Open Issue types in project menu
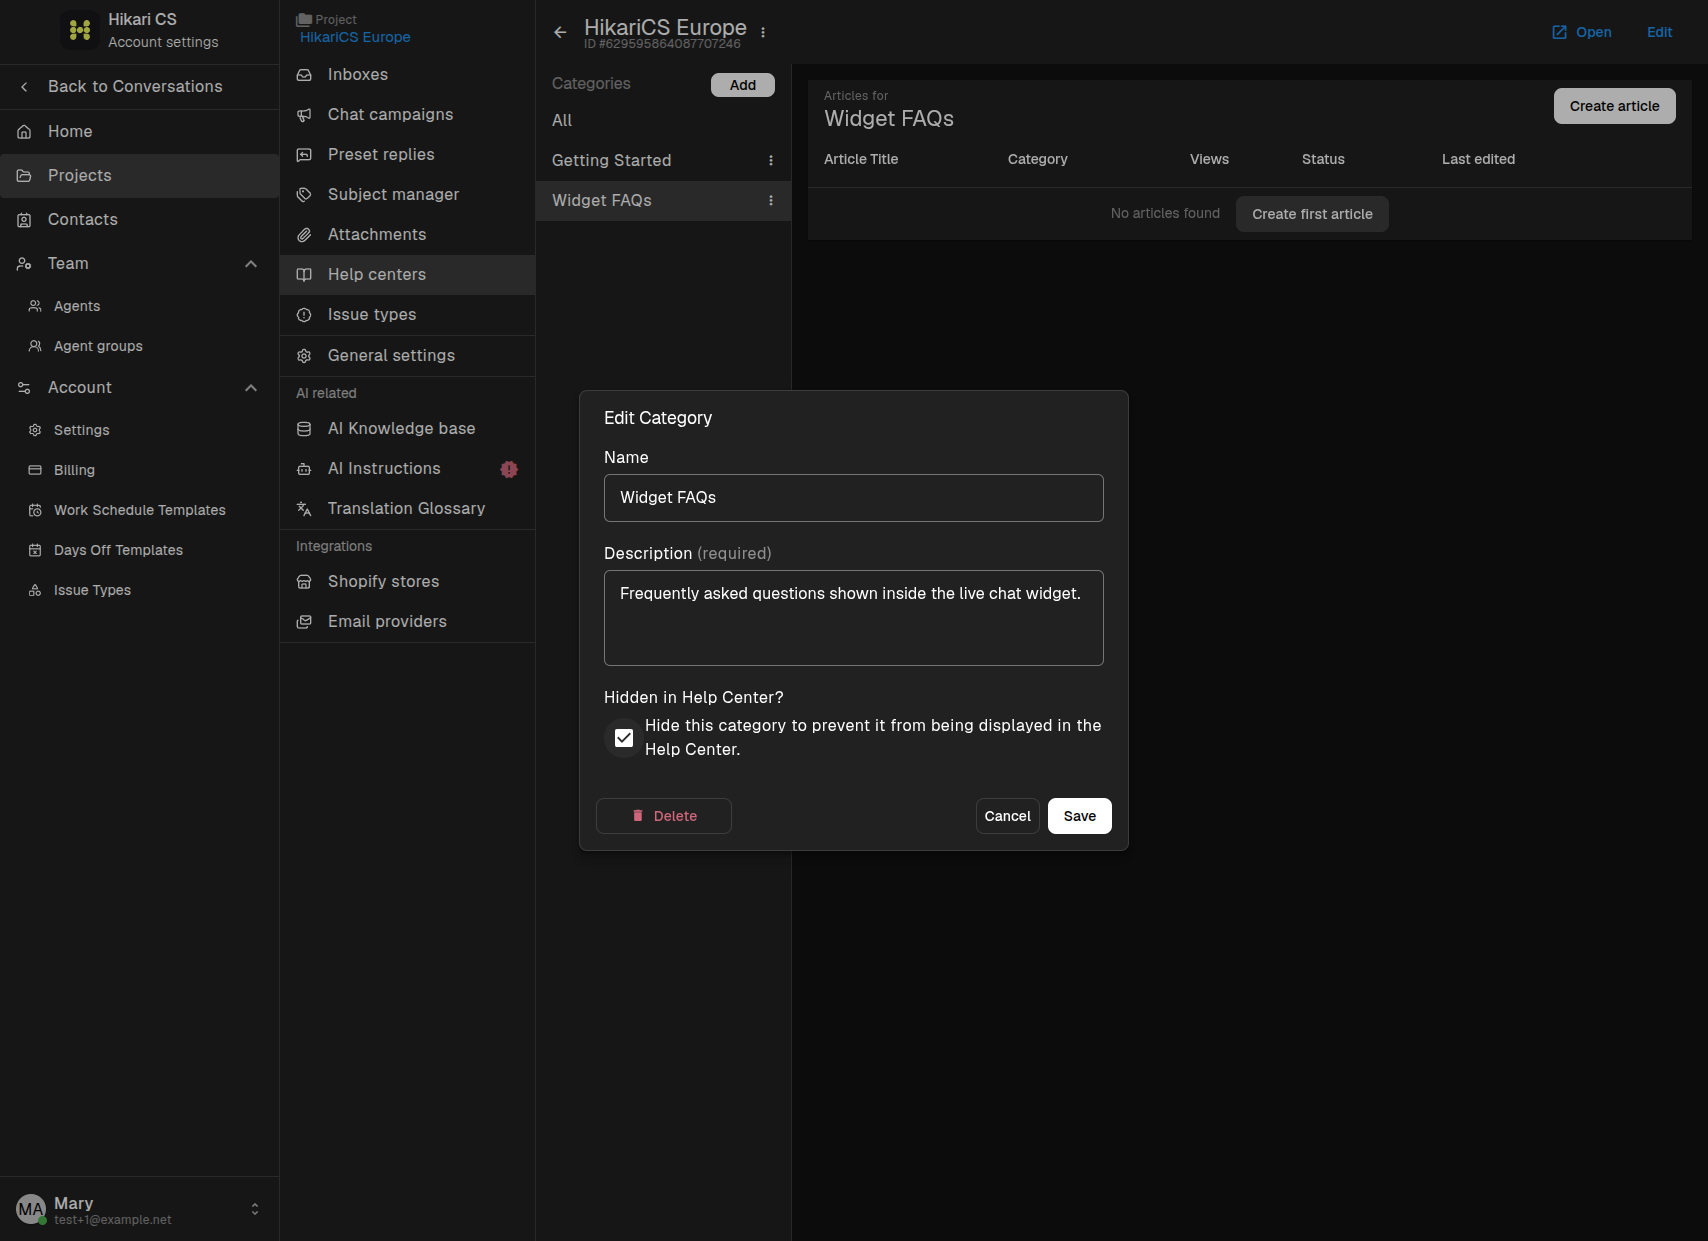The width and height of the screenshot is (1708, 1241). pos(407,315)
